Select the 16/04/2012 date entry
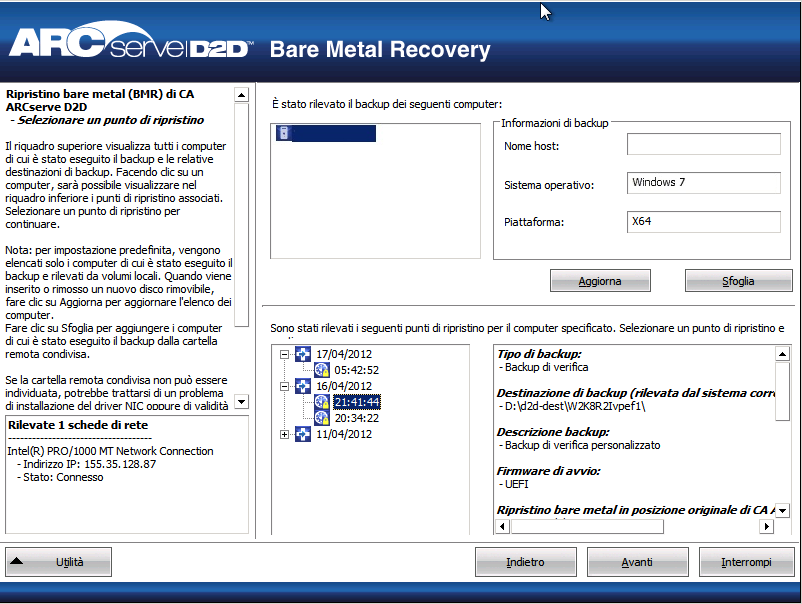This screenshot has height=604, width=802. click(344, 386)
